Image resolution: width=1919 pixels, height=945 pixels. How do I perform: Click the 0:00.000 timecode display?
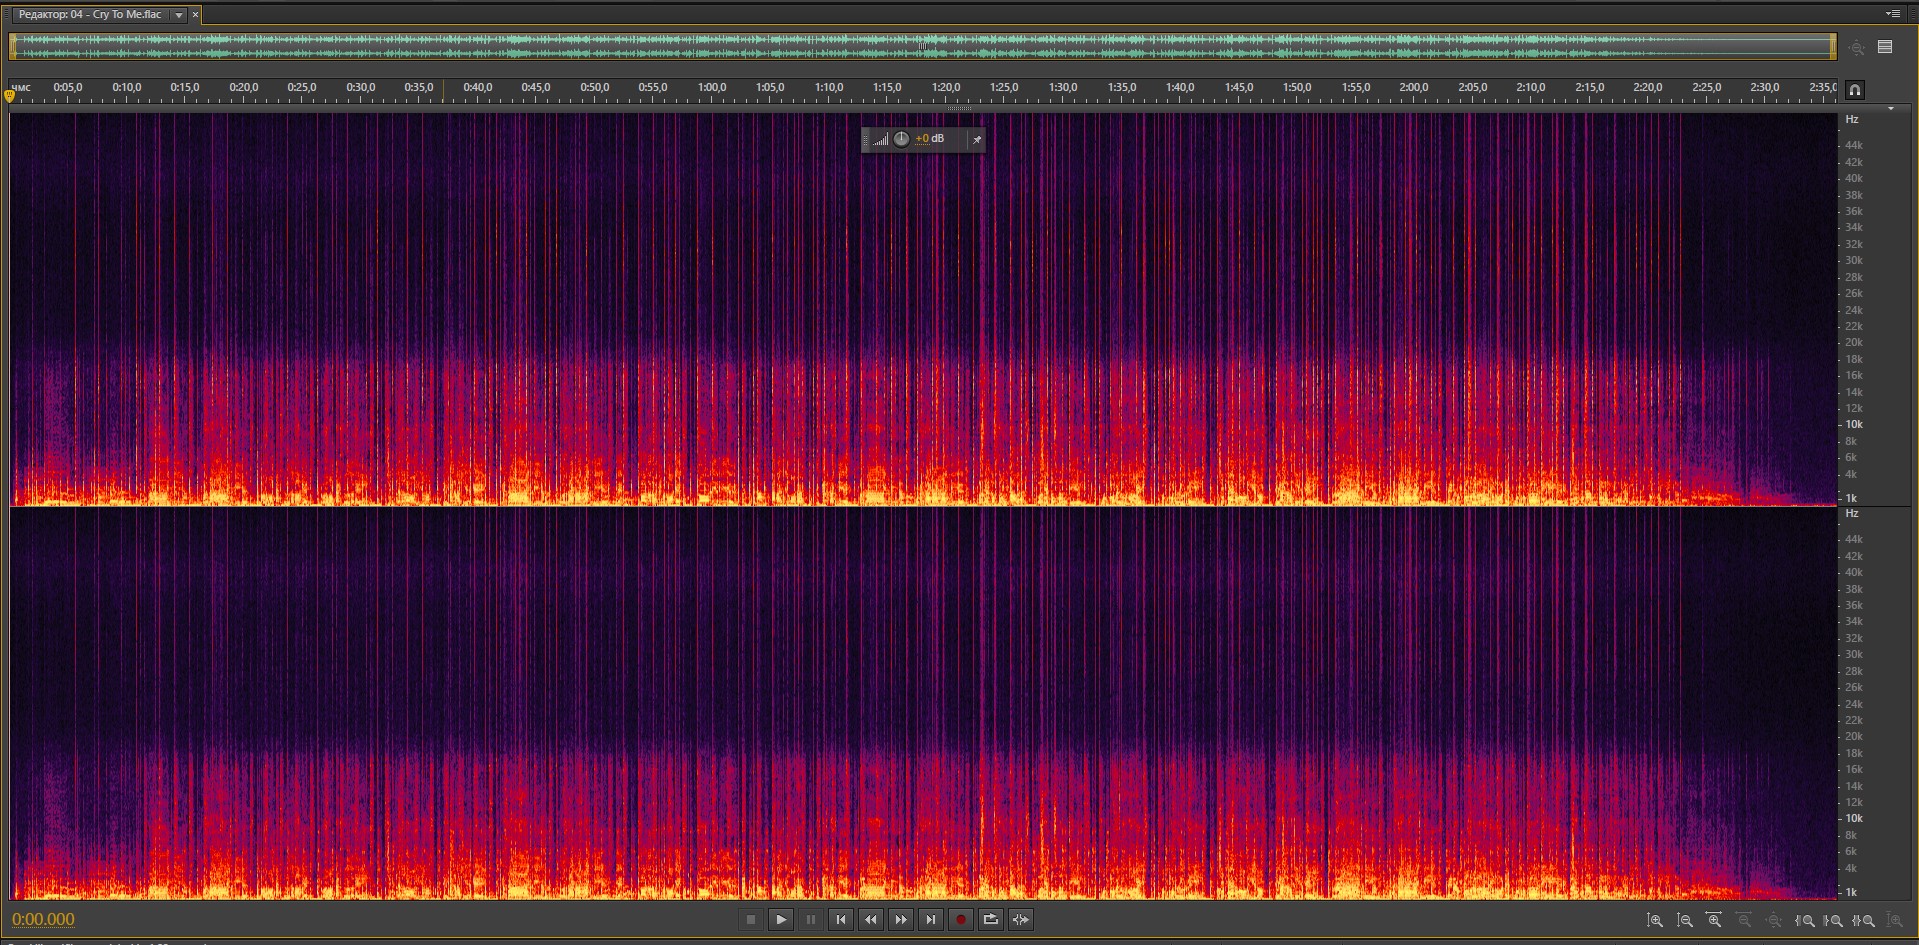pos(43,920)
